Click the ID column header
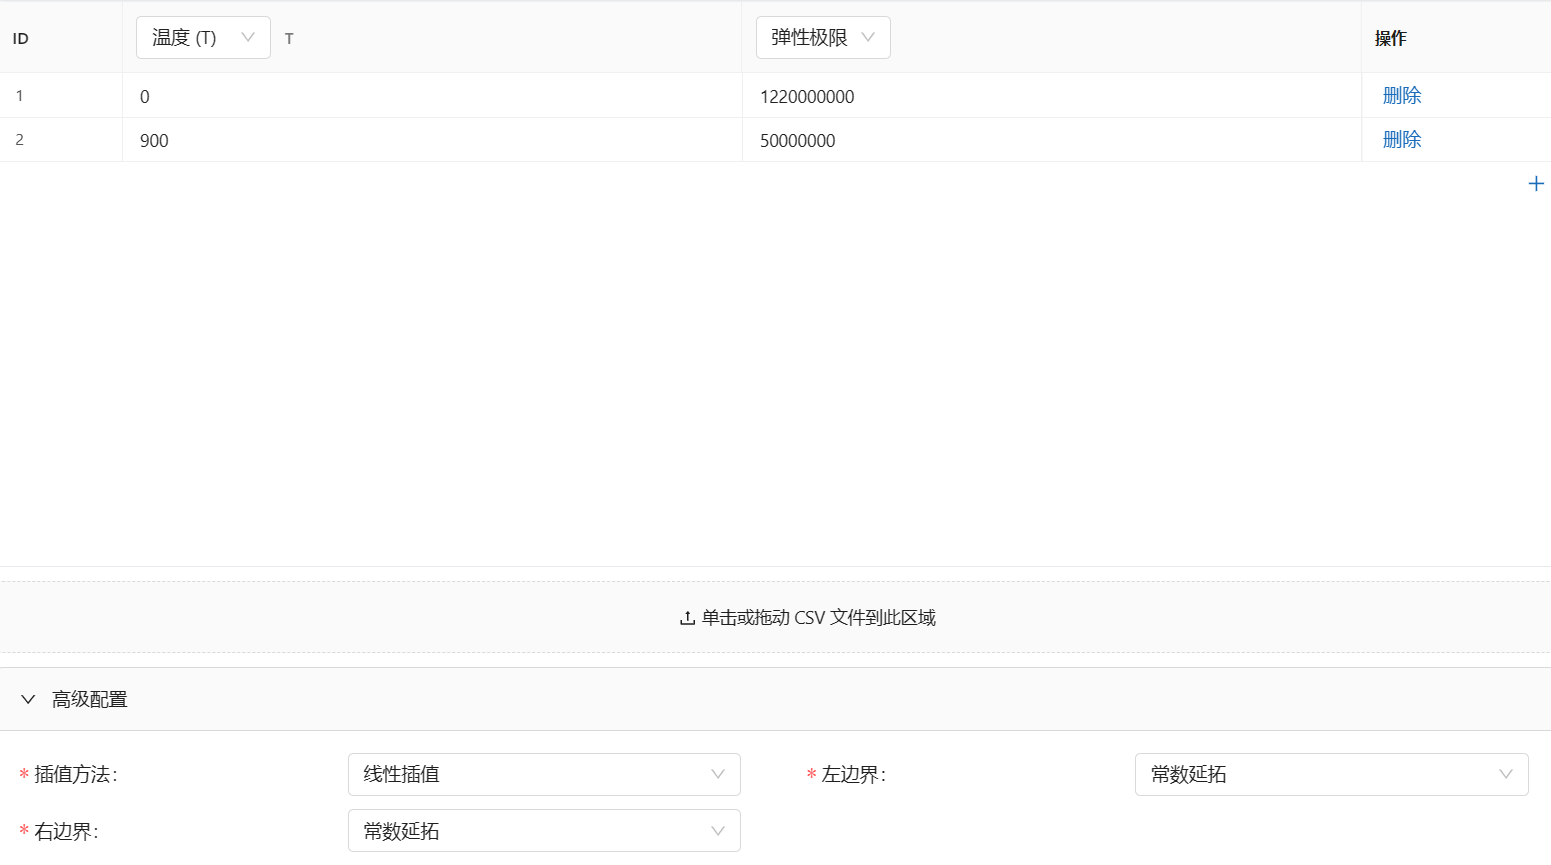 pyautogui.click(x=61, y=38)
